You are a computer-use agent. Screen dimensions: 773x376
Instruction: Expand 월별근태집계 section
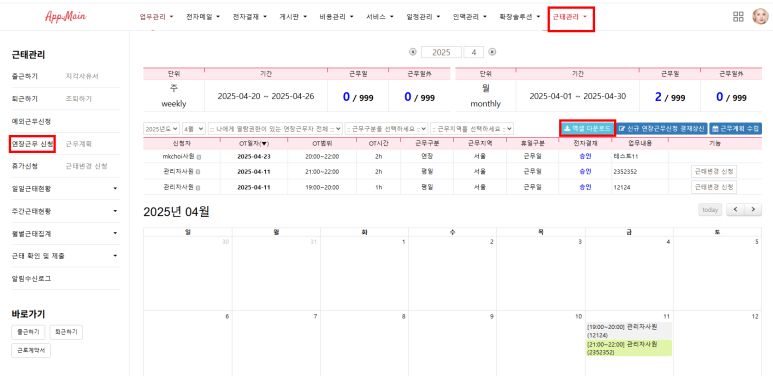66,234
